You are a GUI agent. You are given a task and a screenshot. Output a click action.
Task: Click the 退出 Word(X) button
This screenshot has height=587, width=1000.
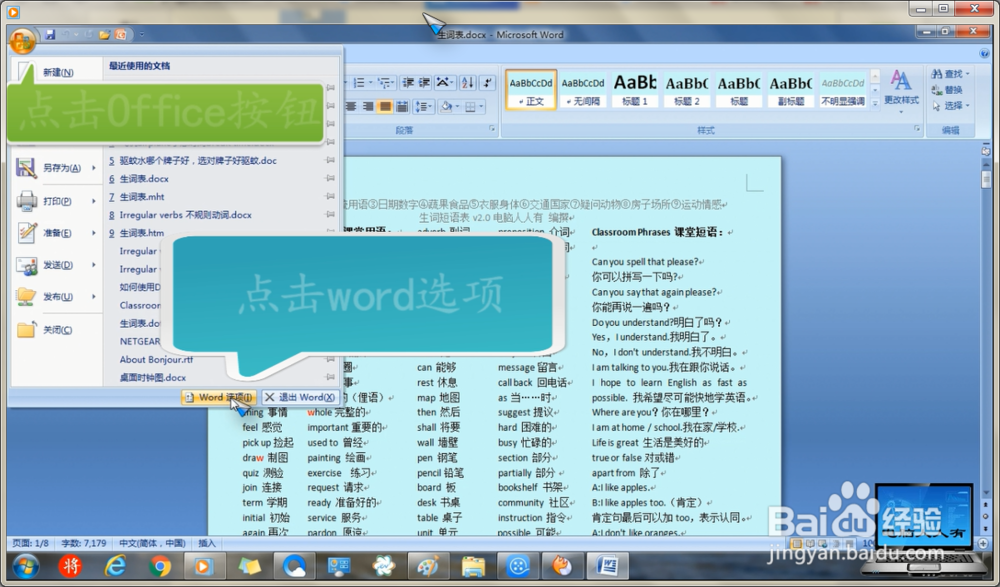pyautogui.click(x=300, y=398)
